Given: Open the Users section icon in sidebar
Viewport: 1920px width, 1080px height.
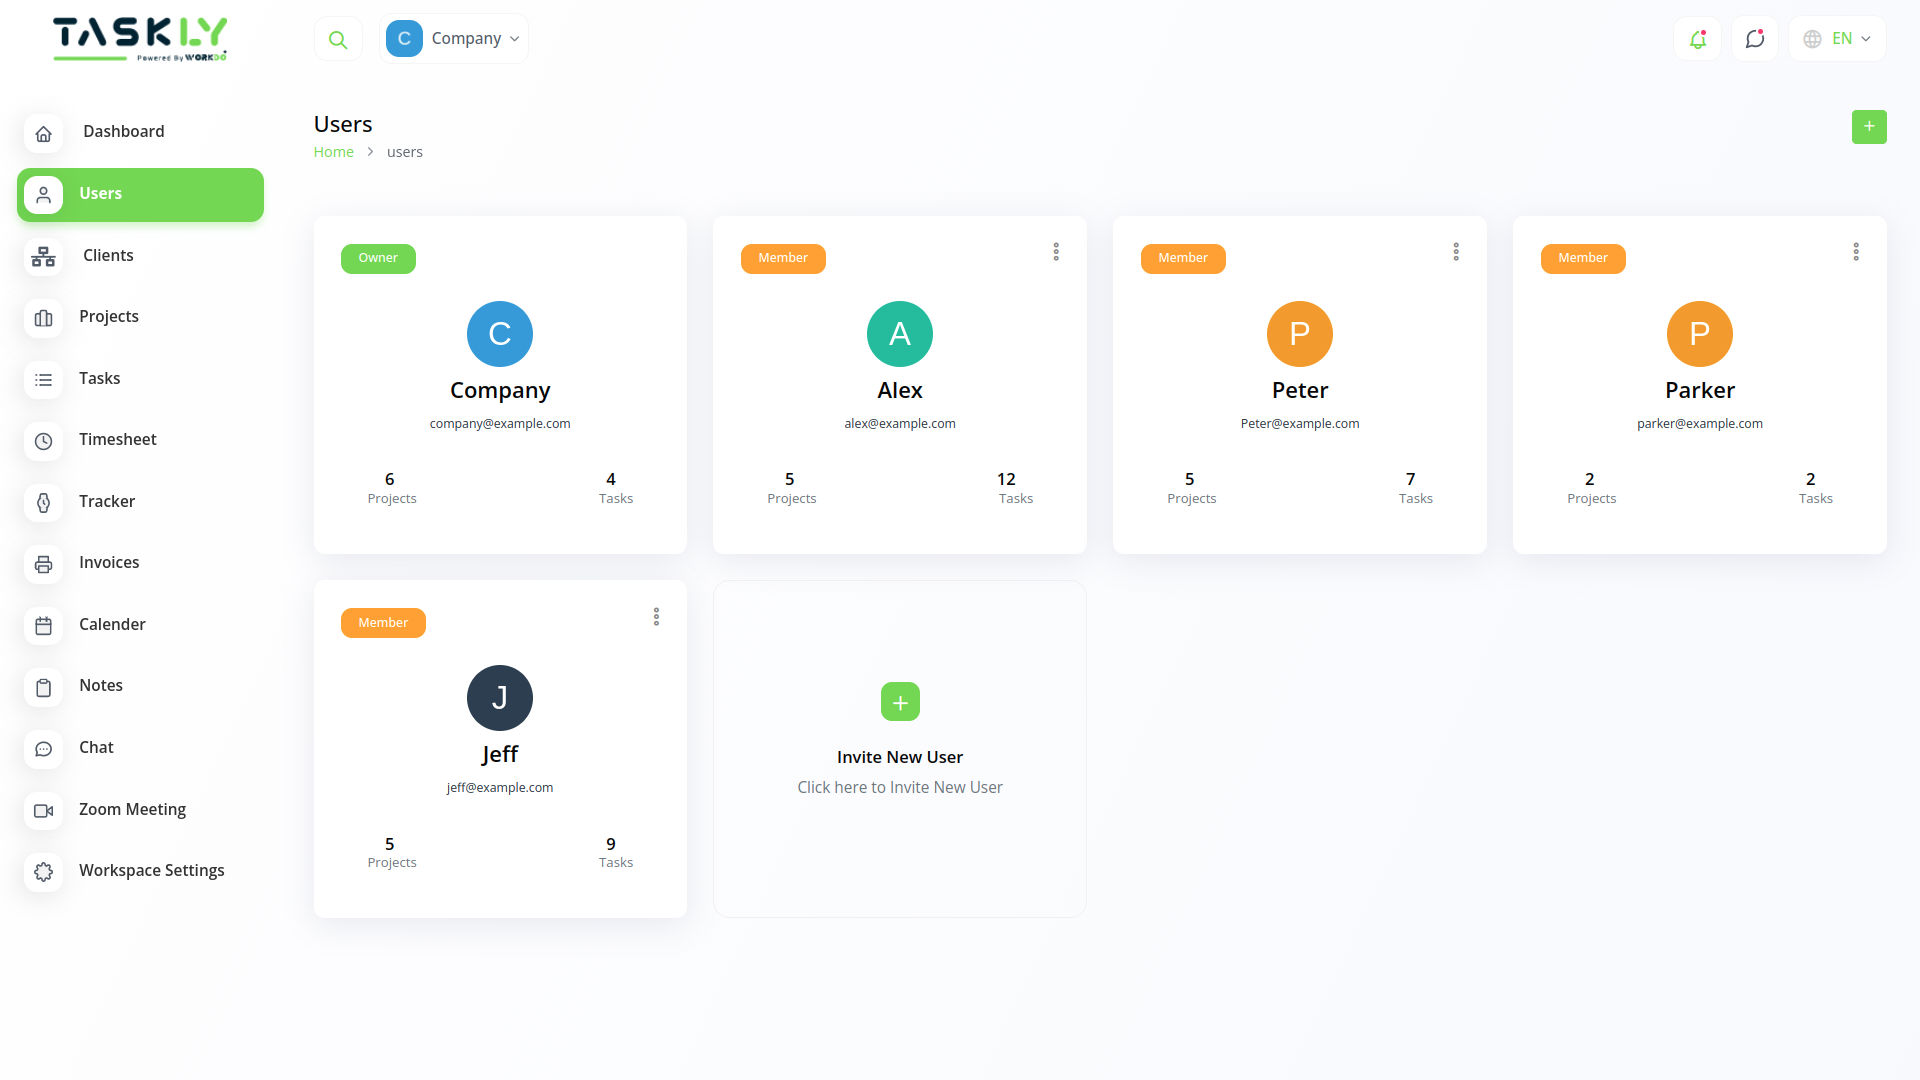Looking at the screenshot, I should pyautogui.click(x=43, y=195).
